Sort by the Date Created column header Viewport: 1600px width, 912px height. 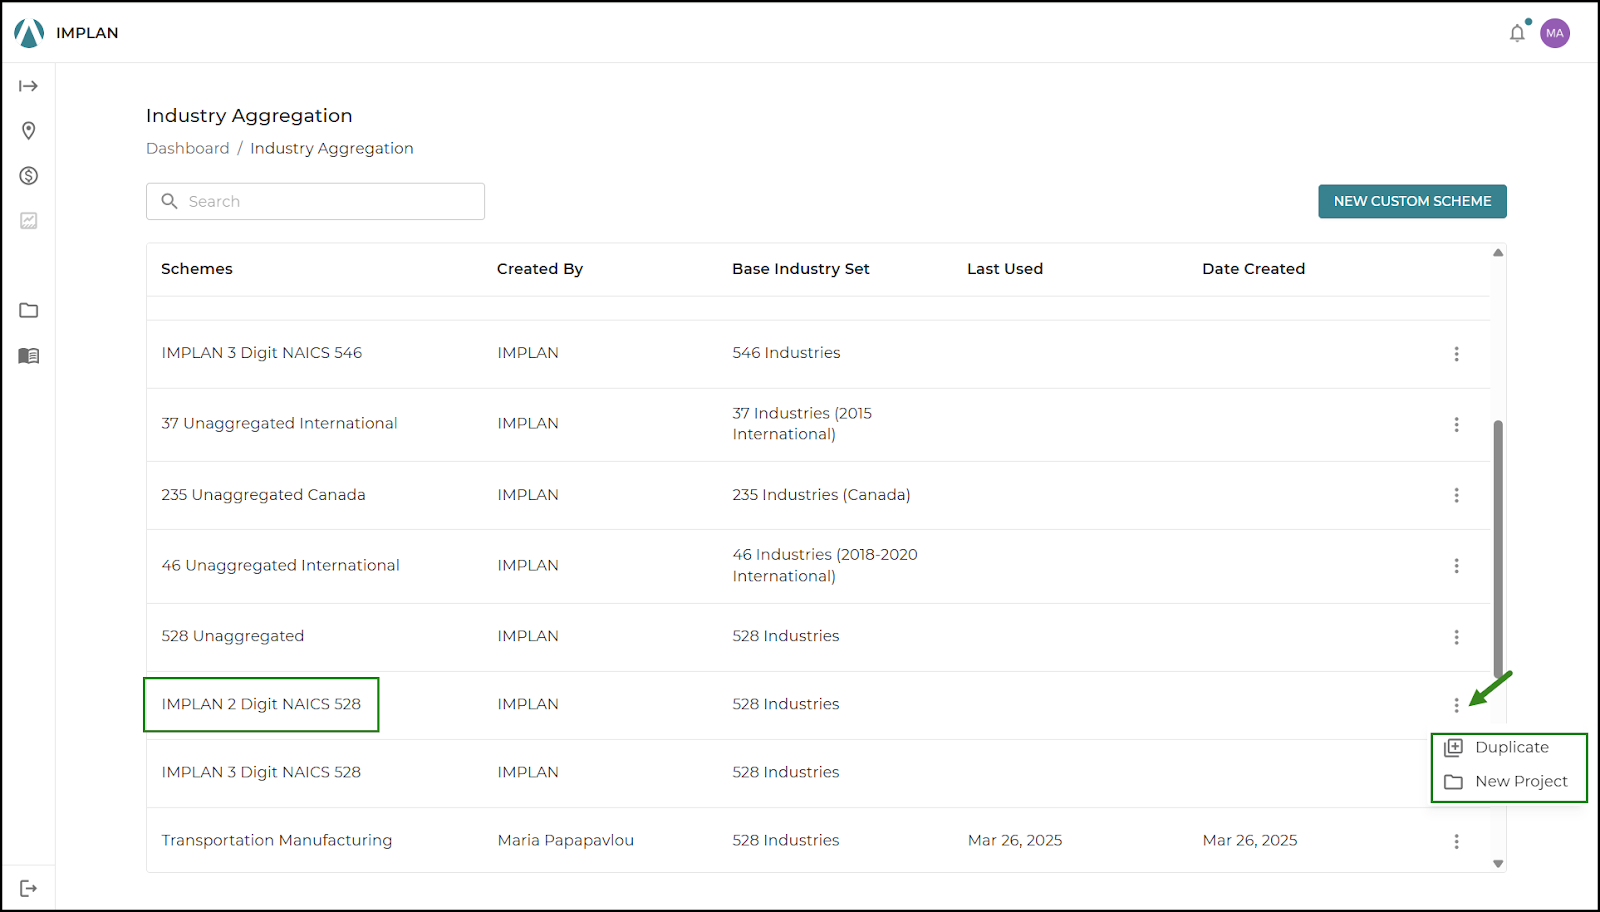(x=1253, y=269)
